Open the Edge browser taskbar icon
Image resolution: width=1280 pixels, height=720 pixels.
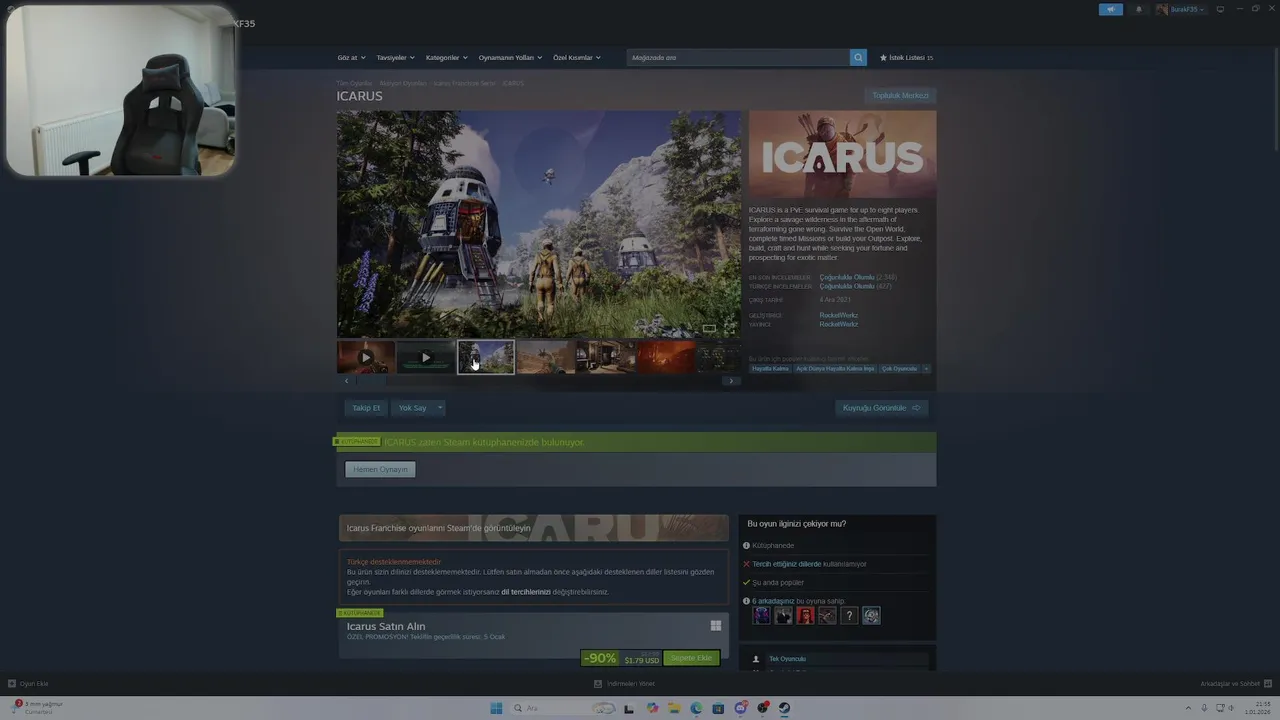(696, 708)
